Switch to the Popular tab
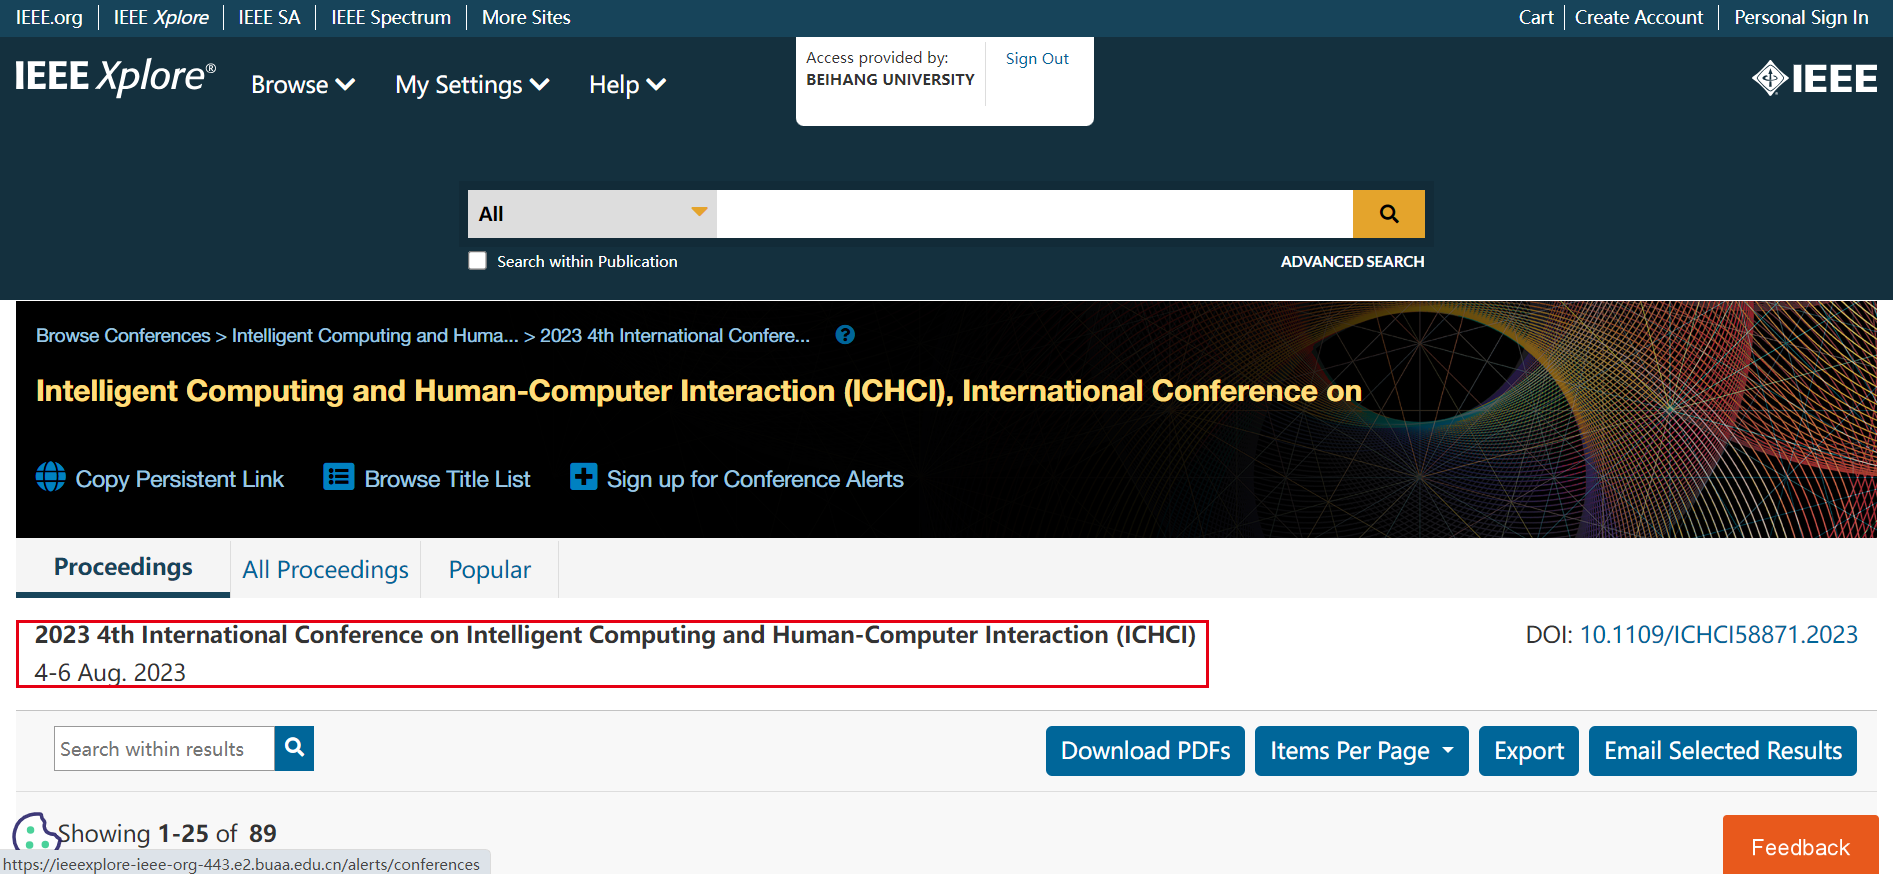 489,569
